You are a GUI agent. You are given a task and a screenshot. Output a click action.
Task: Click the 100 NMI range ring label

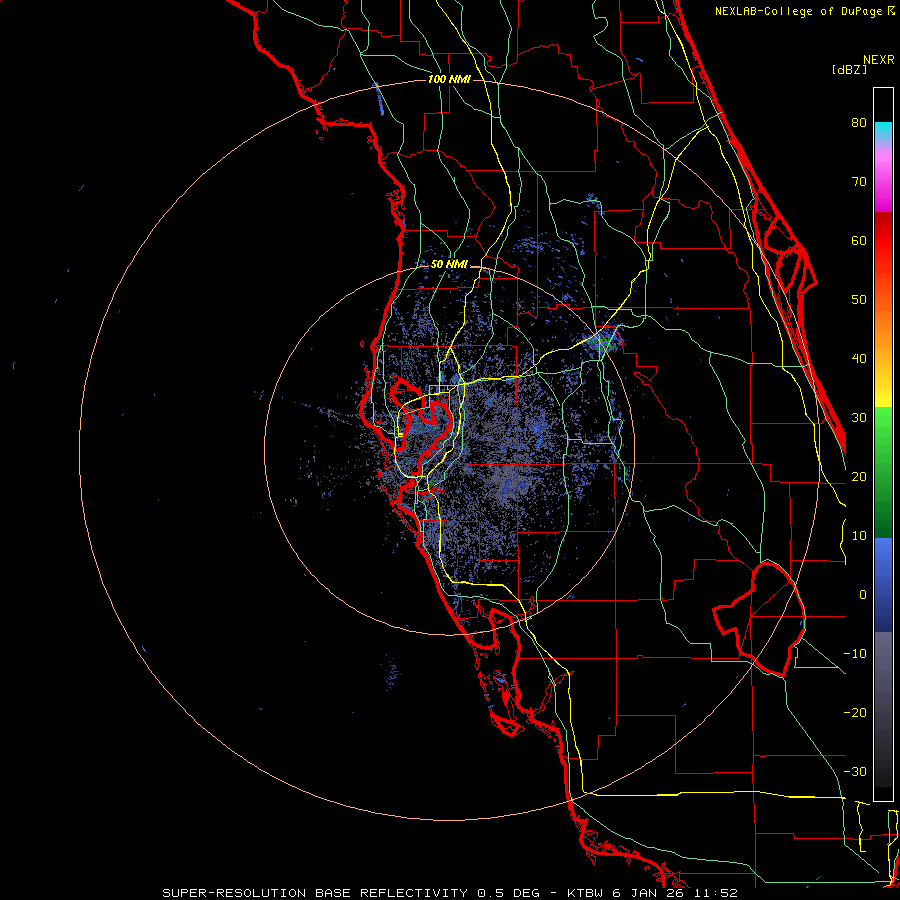(449, 79)
